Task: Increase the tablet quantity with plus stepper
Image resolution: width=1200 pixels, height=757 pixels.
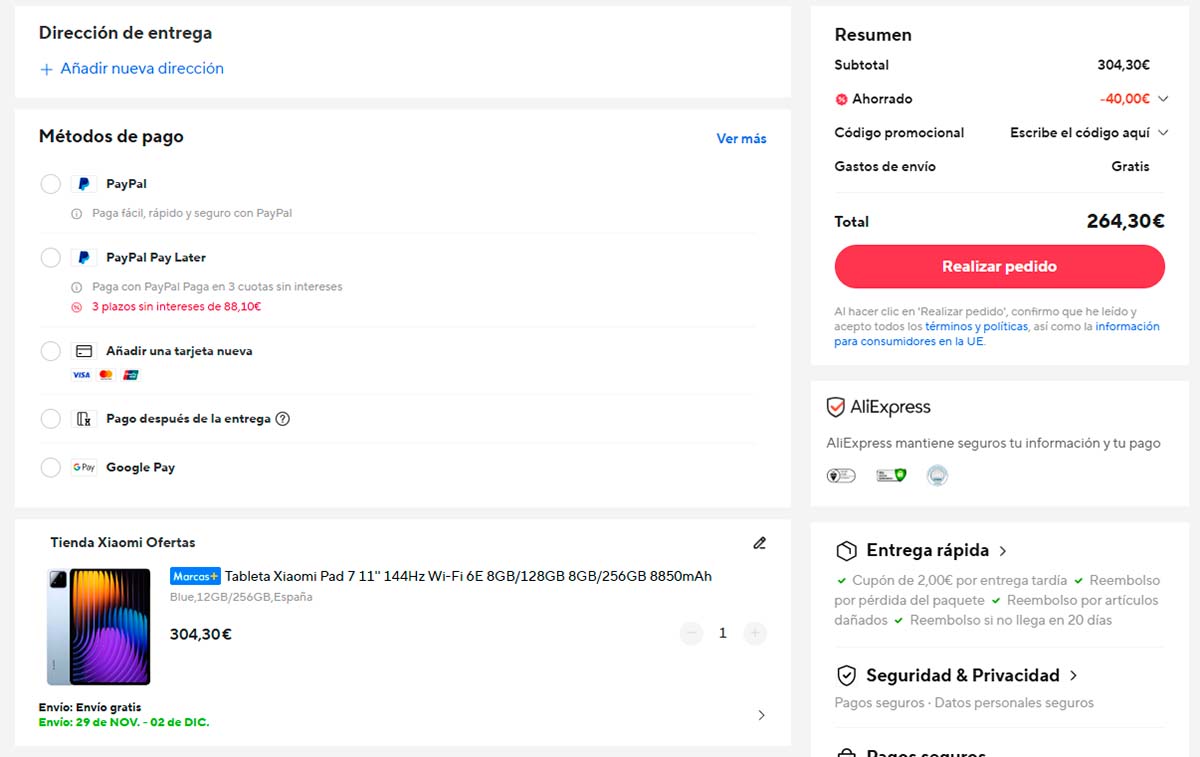Action: click(x=755, y=633)
